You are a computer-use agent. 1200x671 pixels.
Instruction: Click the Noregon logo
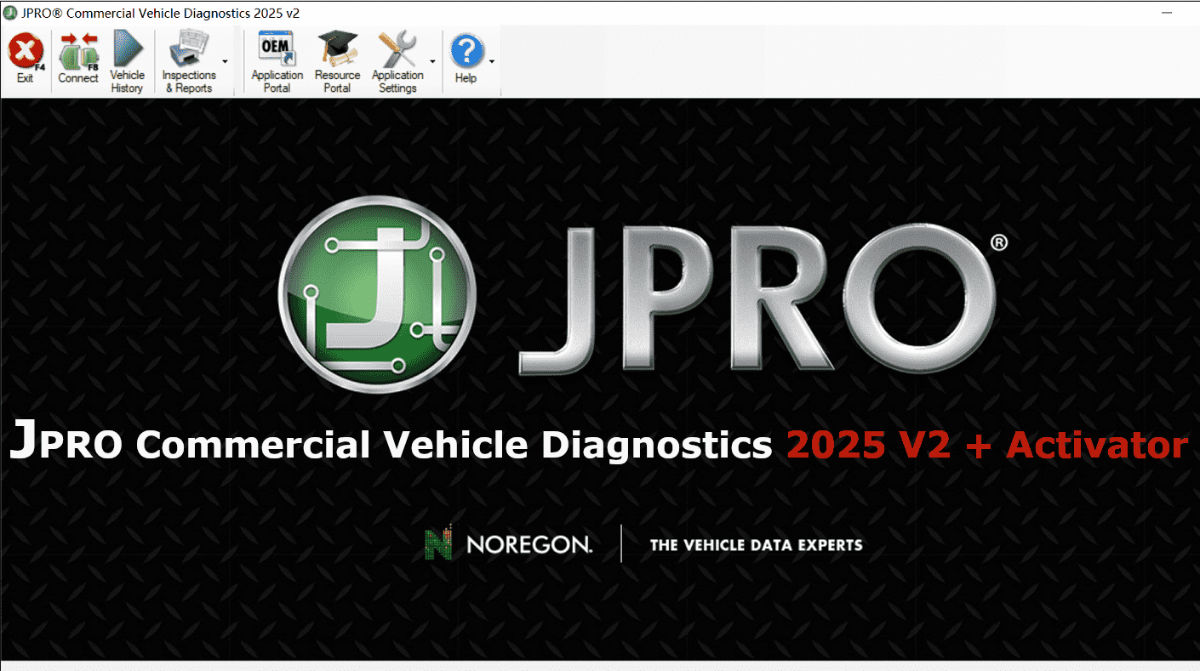(x=508, y=545)
